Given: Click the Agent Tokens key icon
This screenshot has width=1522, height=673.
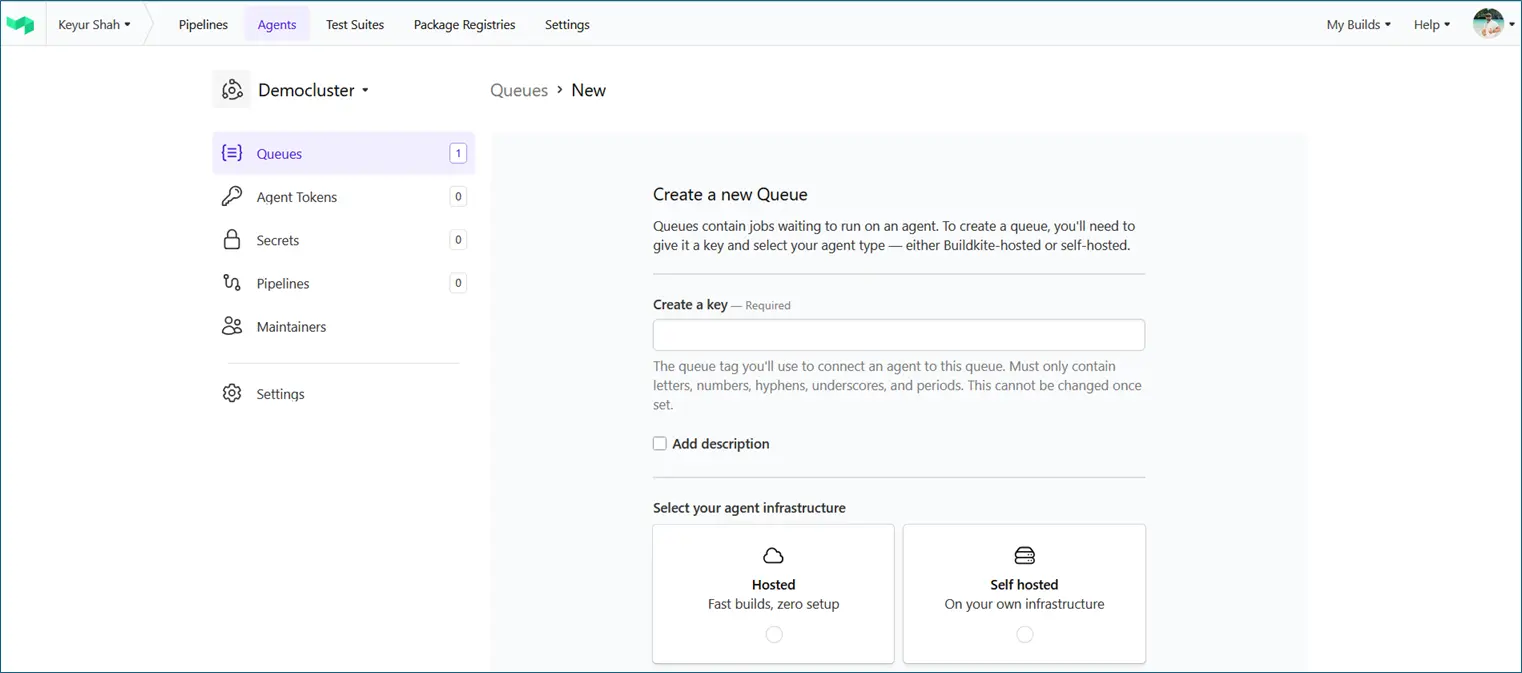Looking at the screenshot, I should (232, 197).
